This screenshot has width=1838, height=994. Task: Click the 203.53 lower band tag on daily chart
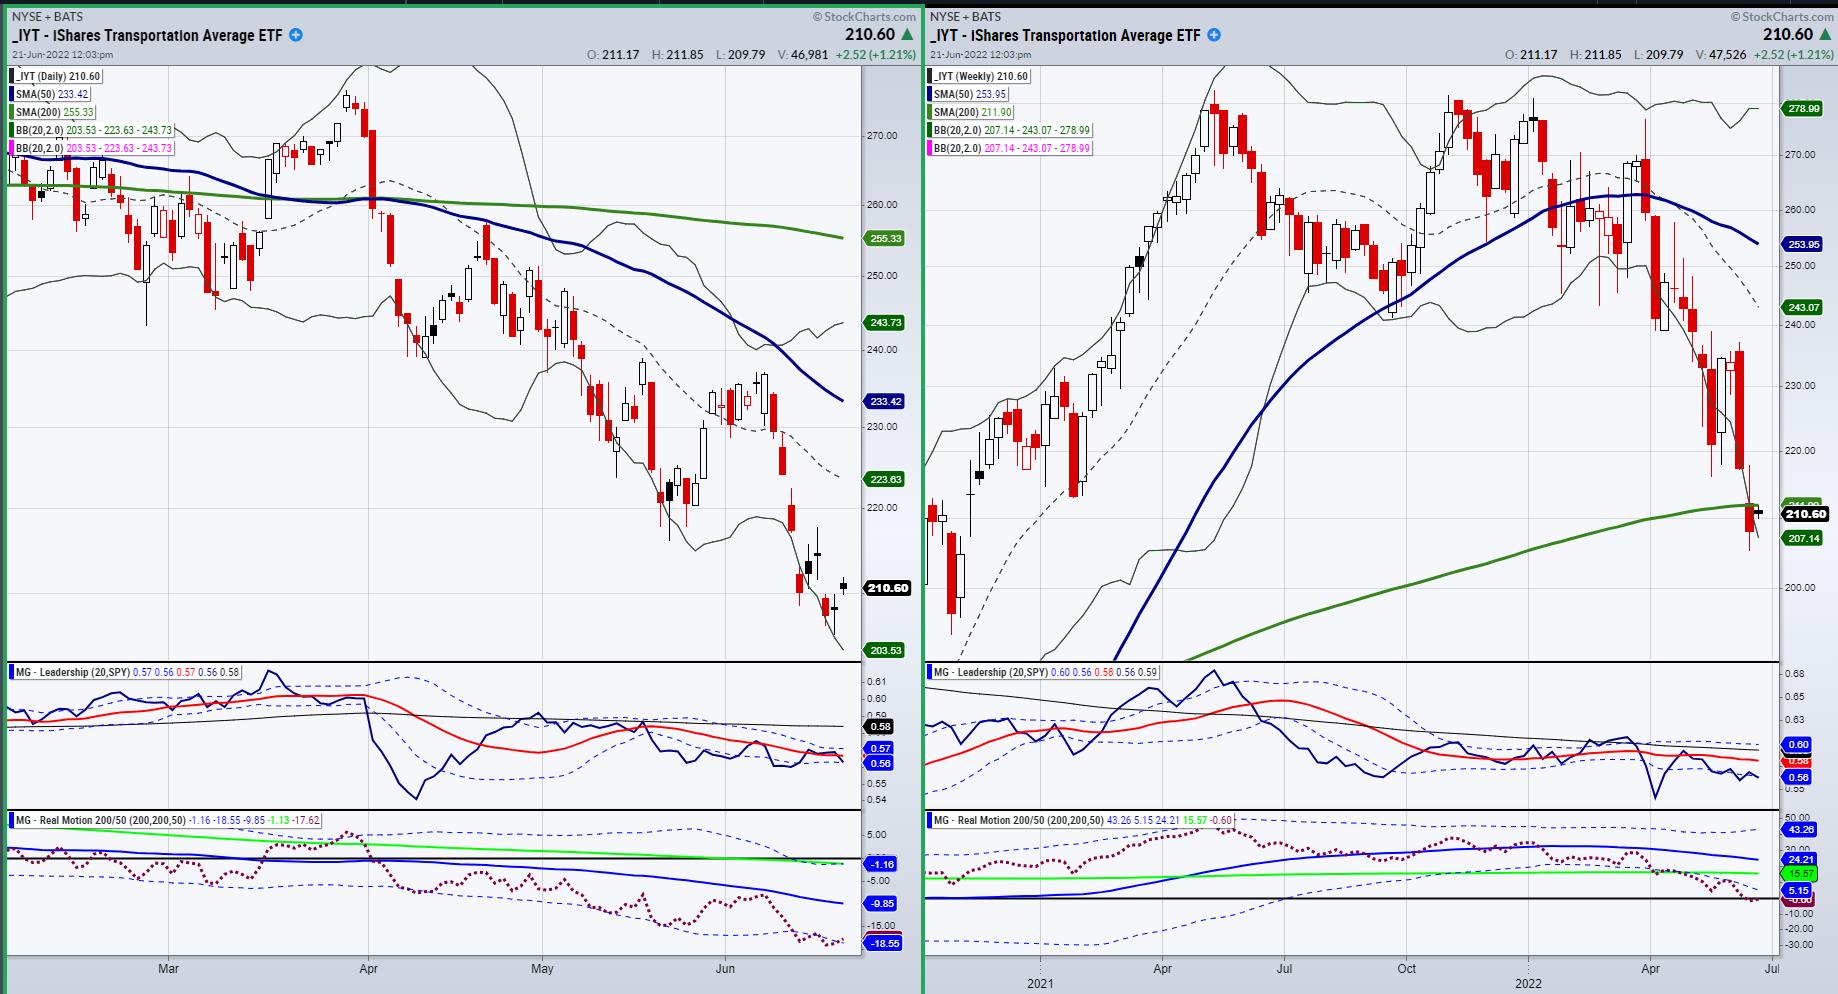pos(887,650)
